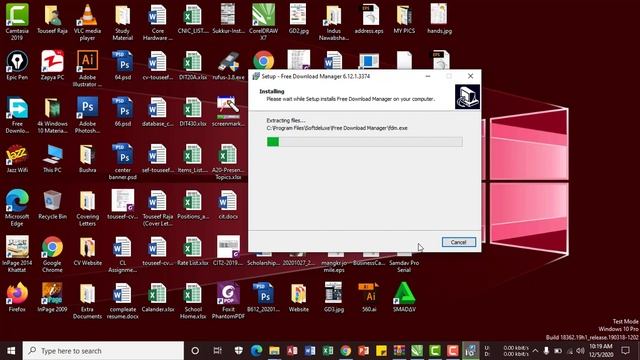Viewport: 640px width, 360px height.
Task: Select School Home.xlsx file icon
Action: click(193, 300)
